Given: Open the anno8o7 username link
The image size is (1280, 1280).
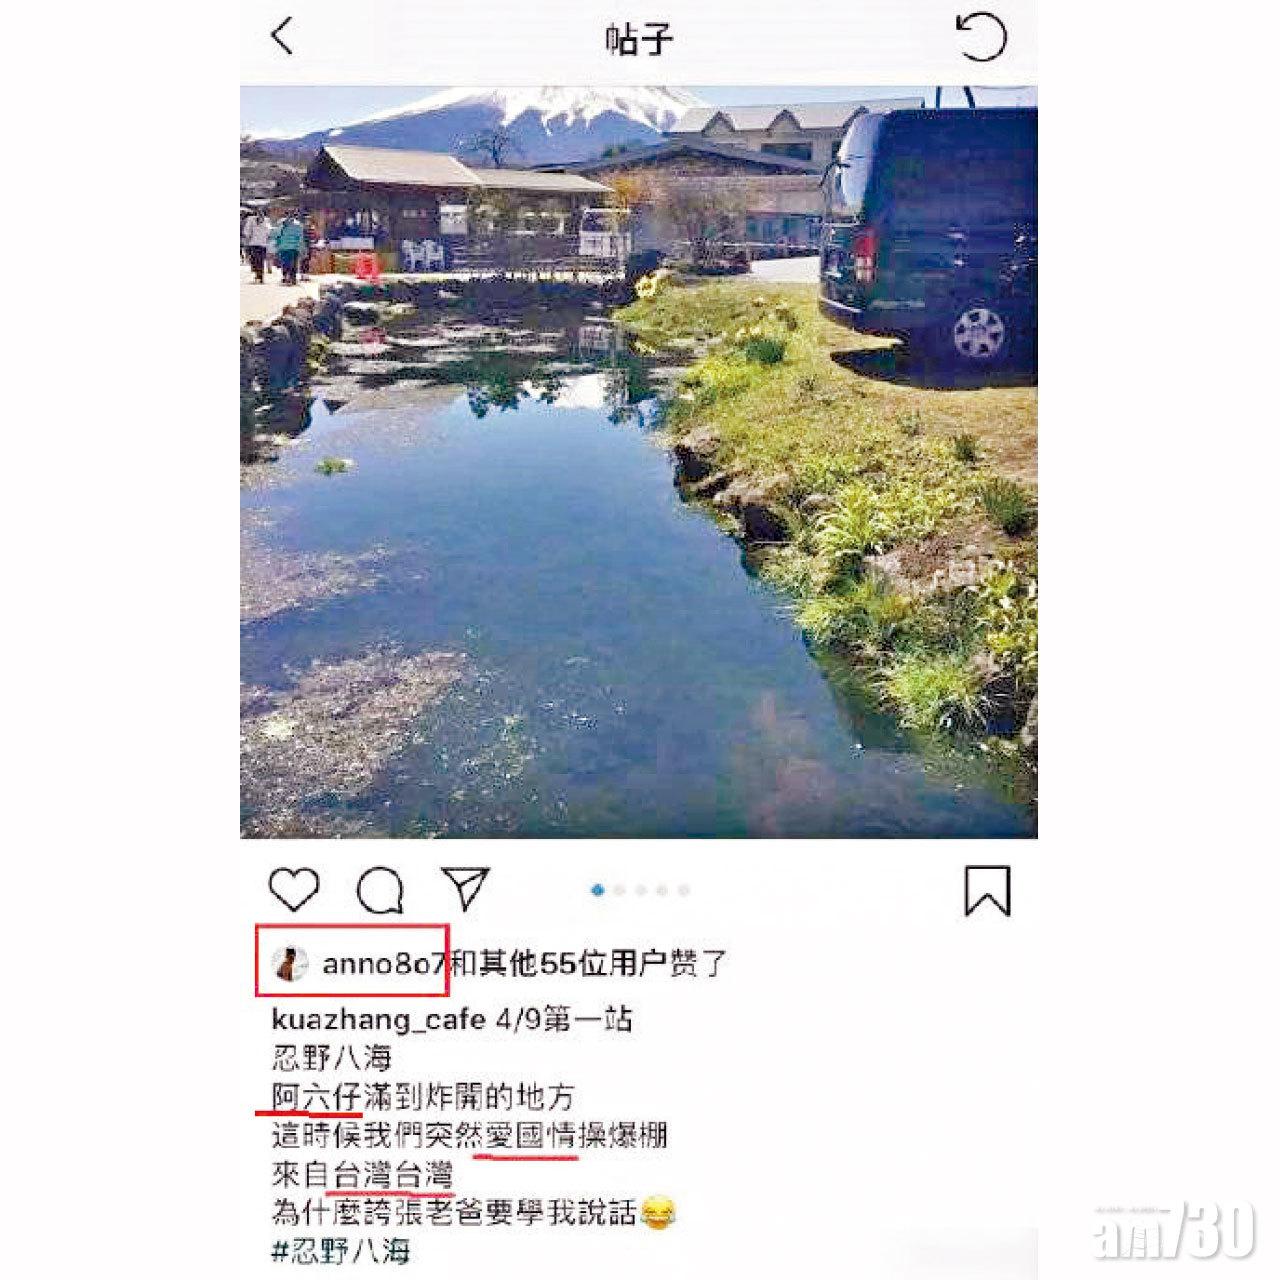Looking at the screenshot, I should click(x=382, y=964).
